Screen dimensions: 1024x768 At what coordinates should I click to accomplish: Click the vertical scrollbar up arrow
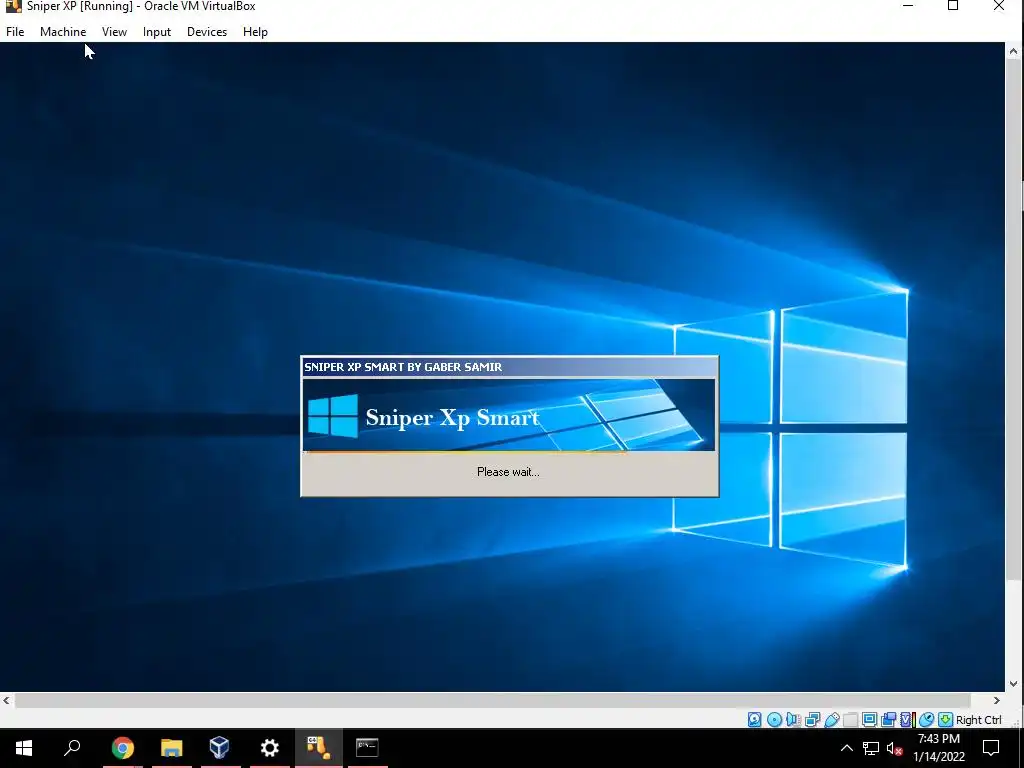click(x=1014, y=51)
